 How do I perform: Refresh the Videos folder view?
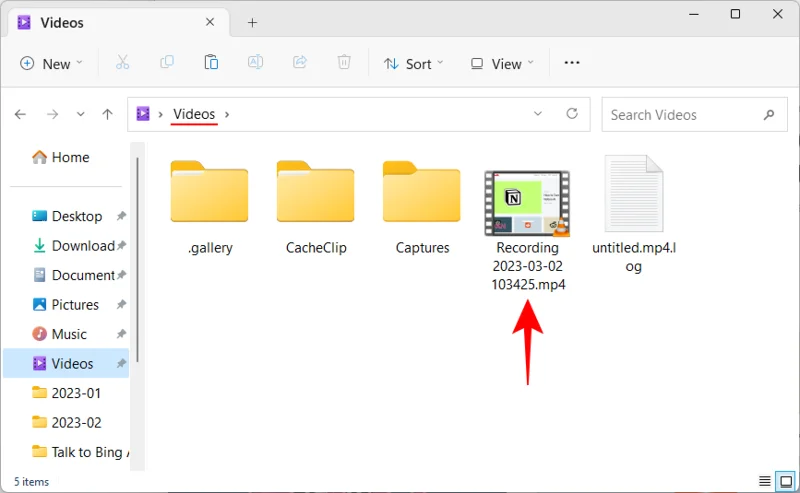coord(572,113)
